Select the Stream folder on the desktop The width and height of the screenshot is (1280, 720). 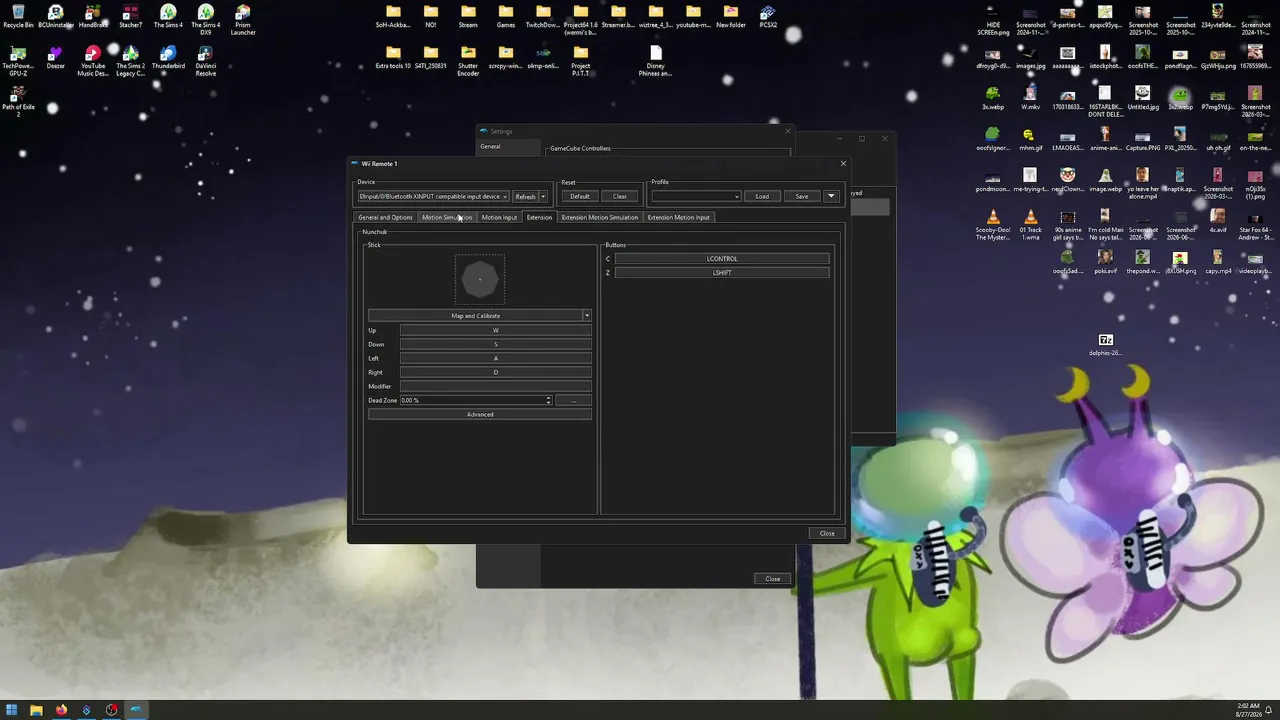pos(468,17)
